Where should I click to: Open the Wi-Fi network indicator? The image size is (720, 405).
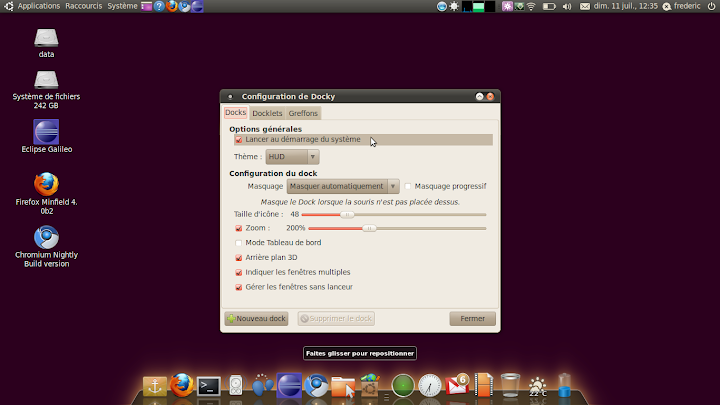tap(531, 6)
